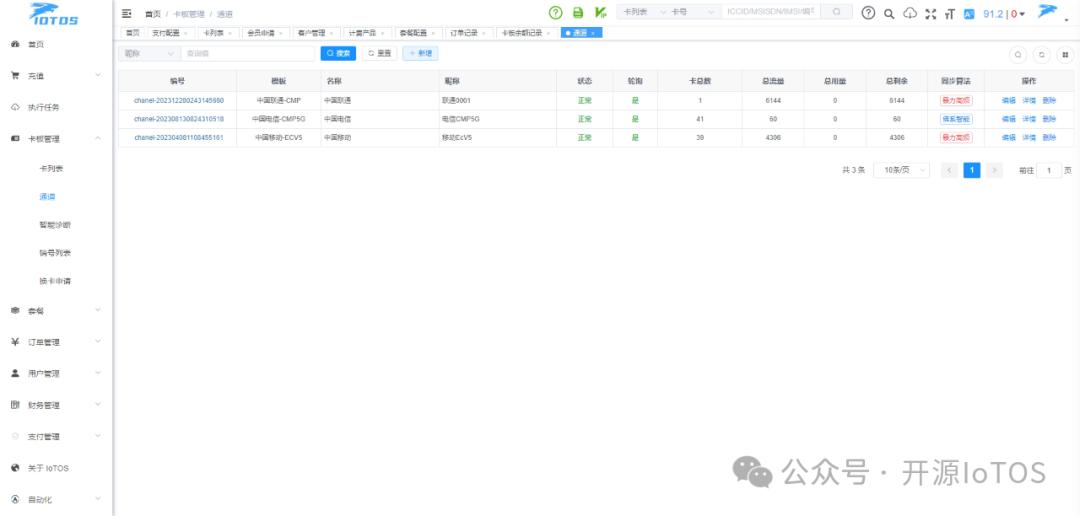
Task: Click the 首页 breadcrumb link
Action: pyautogui.click(x=152, y=14)
